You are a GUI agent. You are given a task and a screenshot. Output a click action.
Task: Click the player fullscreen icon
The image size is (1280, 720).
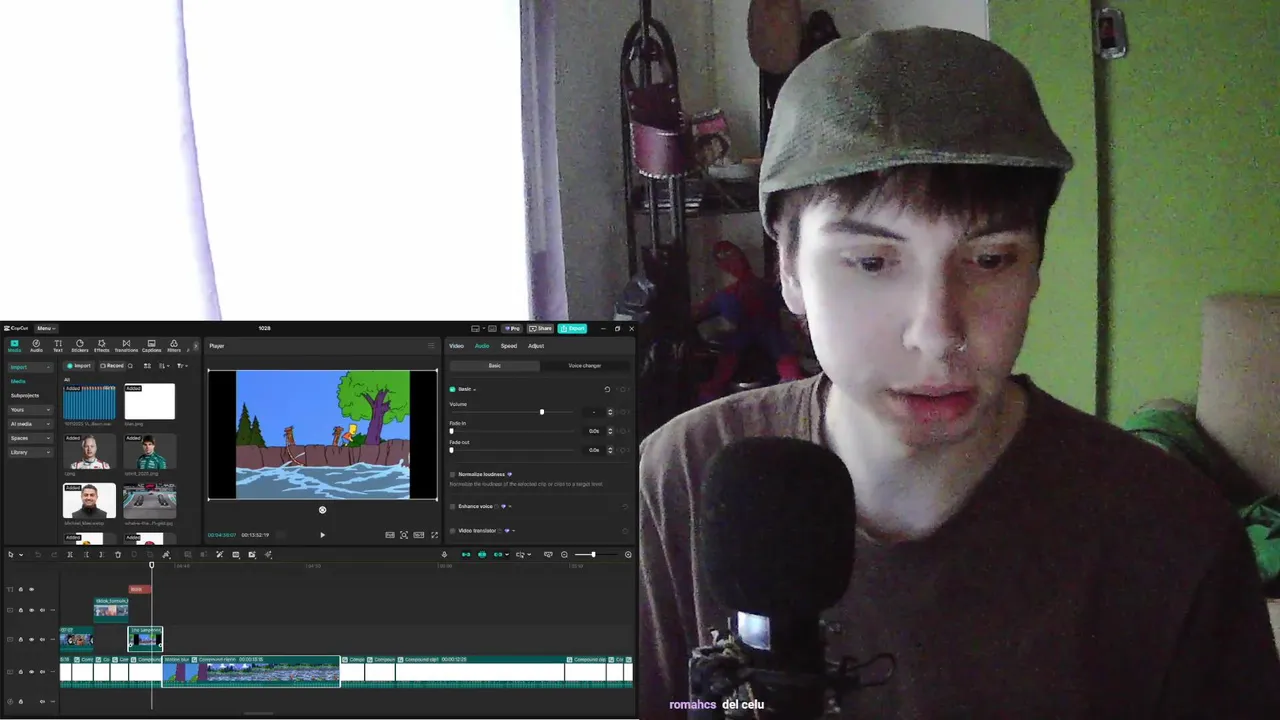point(435,535)
